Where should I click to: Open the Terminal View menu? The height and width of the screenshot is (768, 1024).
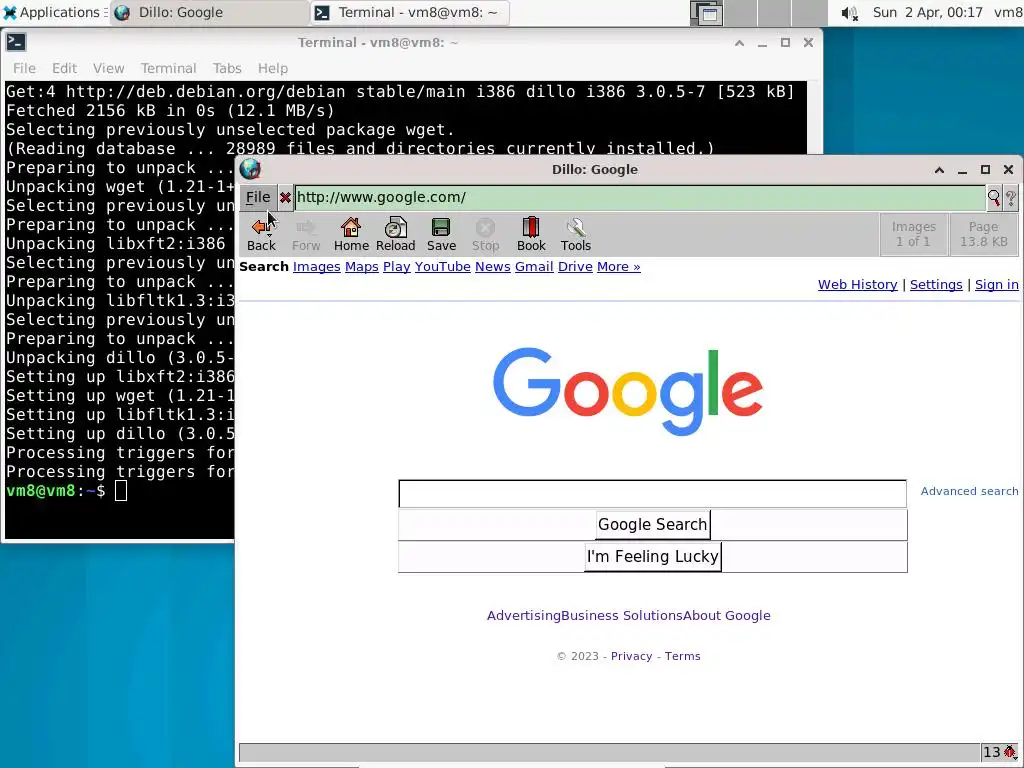108,68
